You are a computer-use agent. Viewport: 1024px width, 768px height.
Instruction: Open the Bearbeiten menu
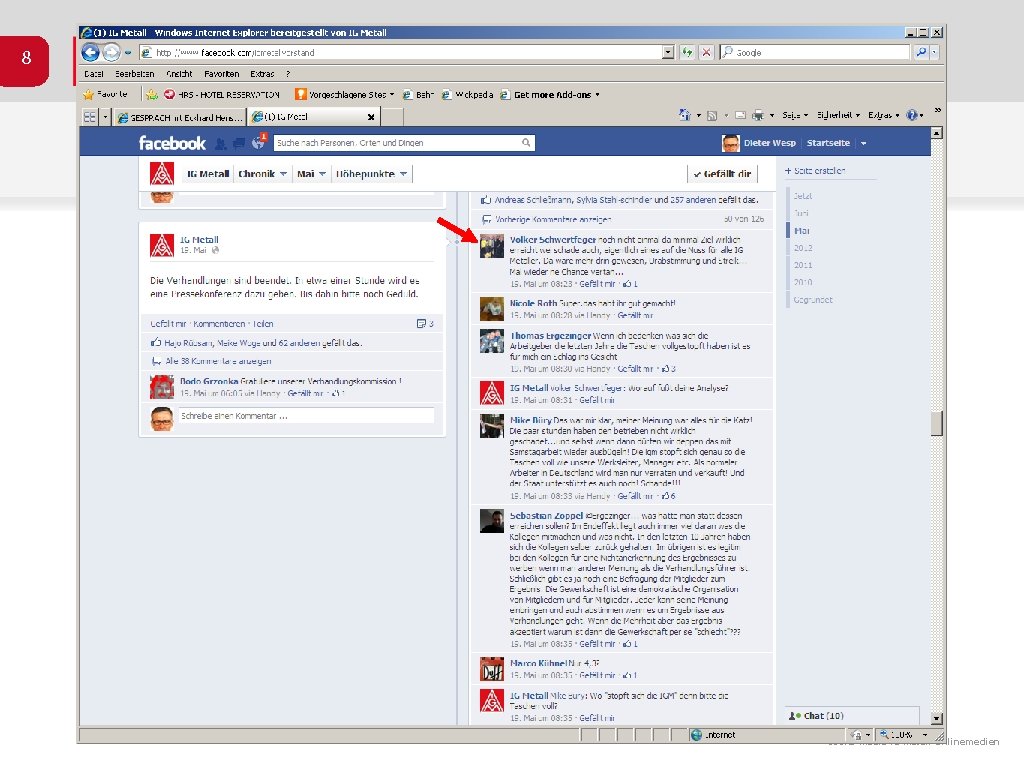click(135, 74)
